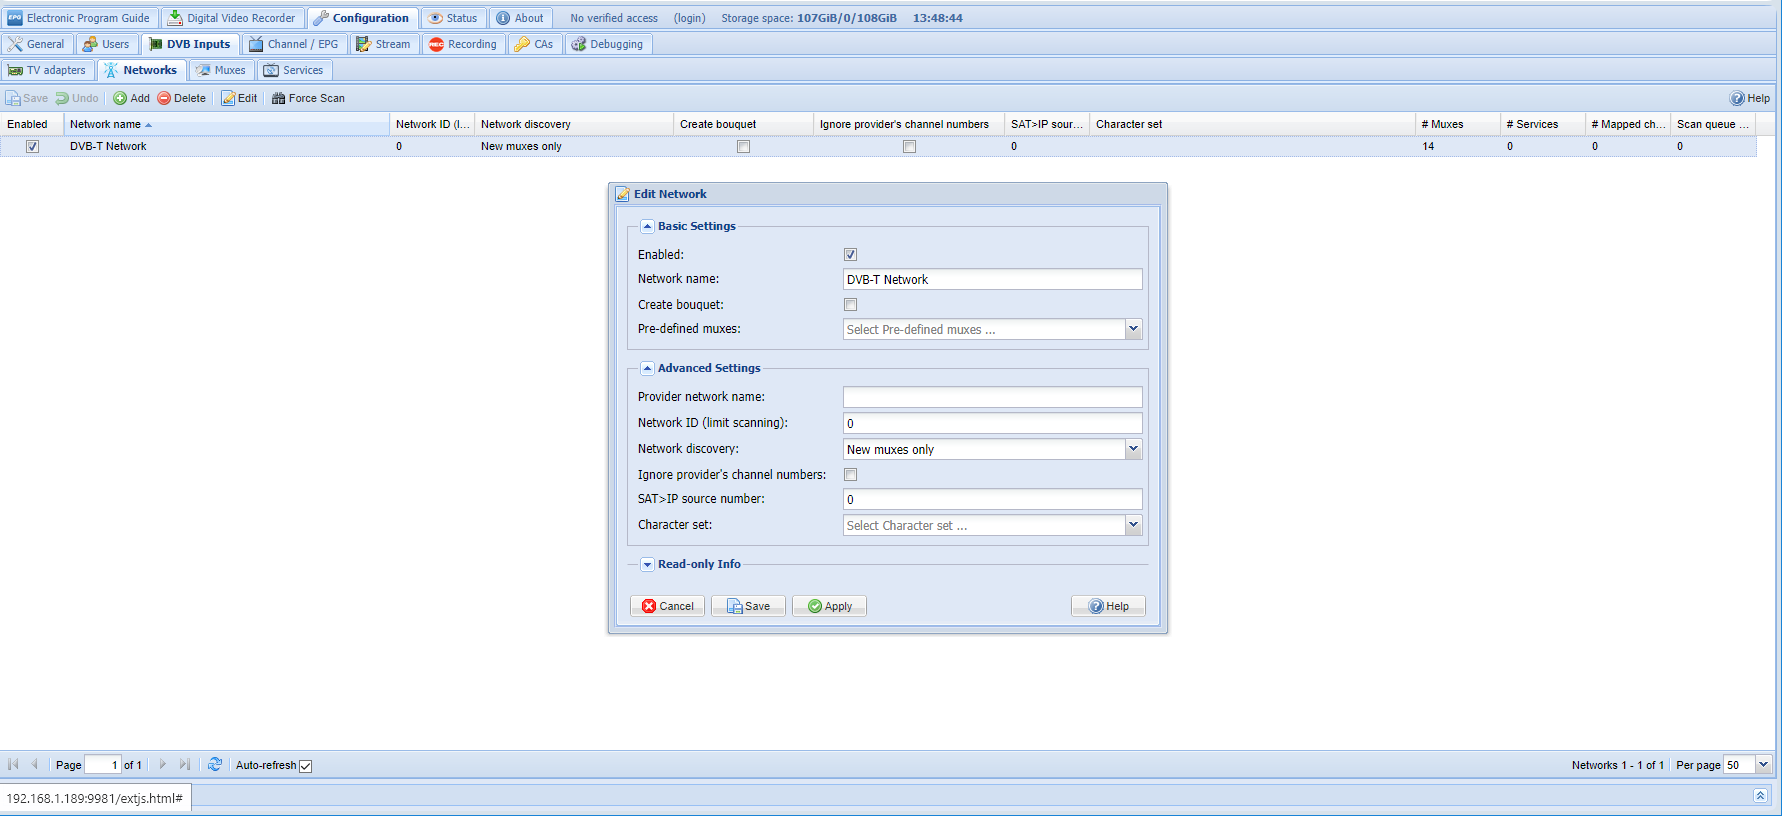Switch to the Muxes tab

221,70
